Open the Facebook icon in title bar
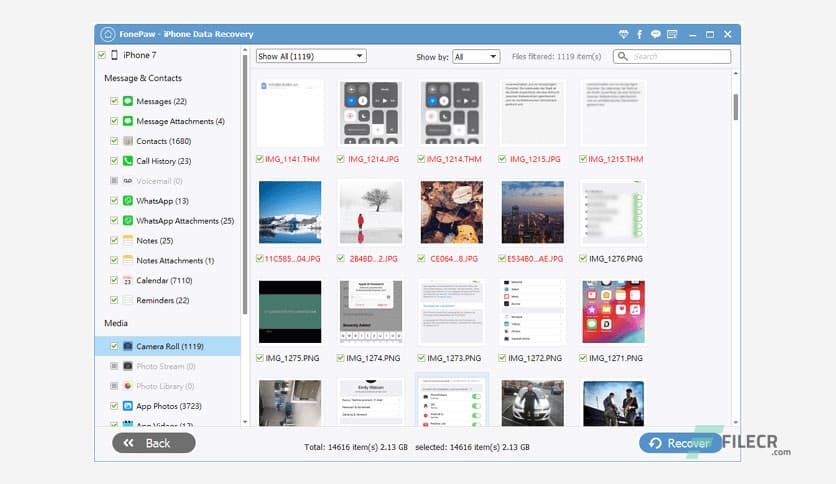 pyautogui.click(x=639, y=34)
